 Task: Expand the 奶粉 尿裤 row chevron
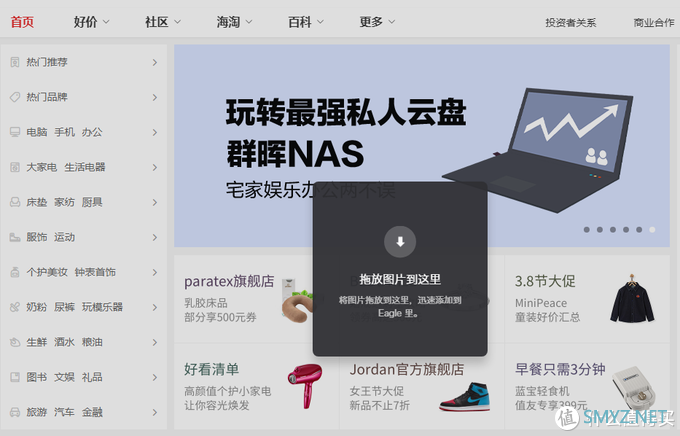155,308
